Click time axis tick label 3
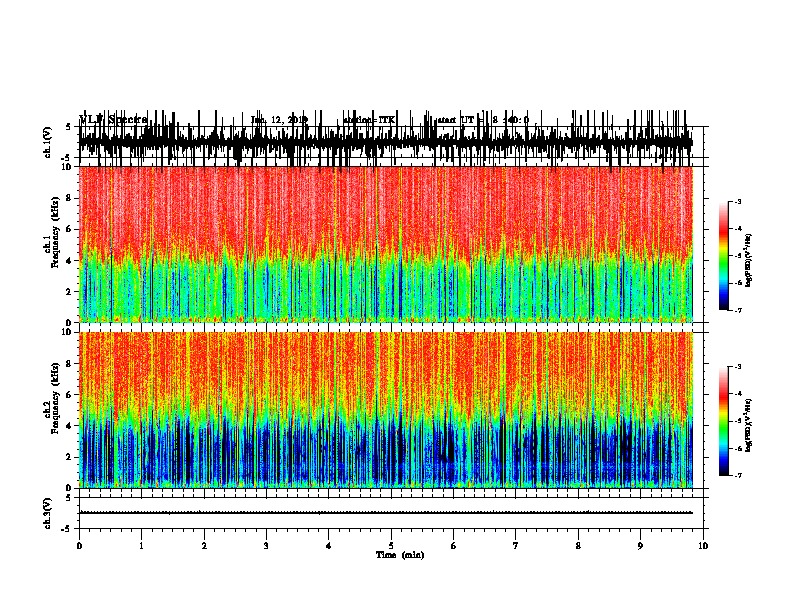792x612 pixels. click(266, 546)
